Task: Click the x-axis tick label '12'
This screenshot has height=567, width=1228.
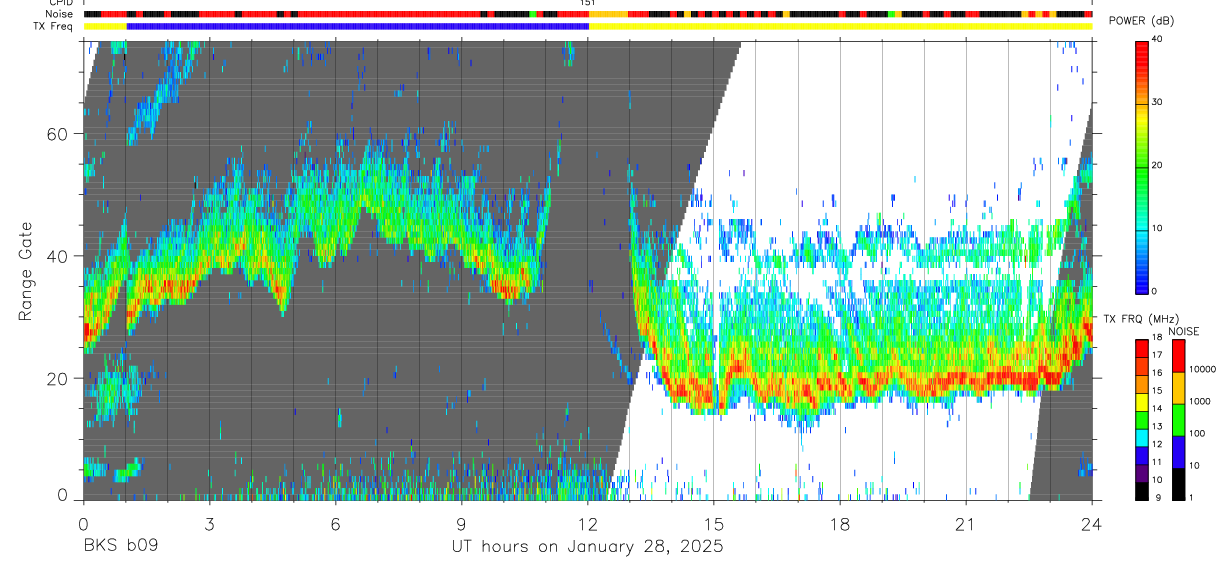Action: tap(587, 523)
